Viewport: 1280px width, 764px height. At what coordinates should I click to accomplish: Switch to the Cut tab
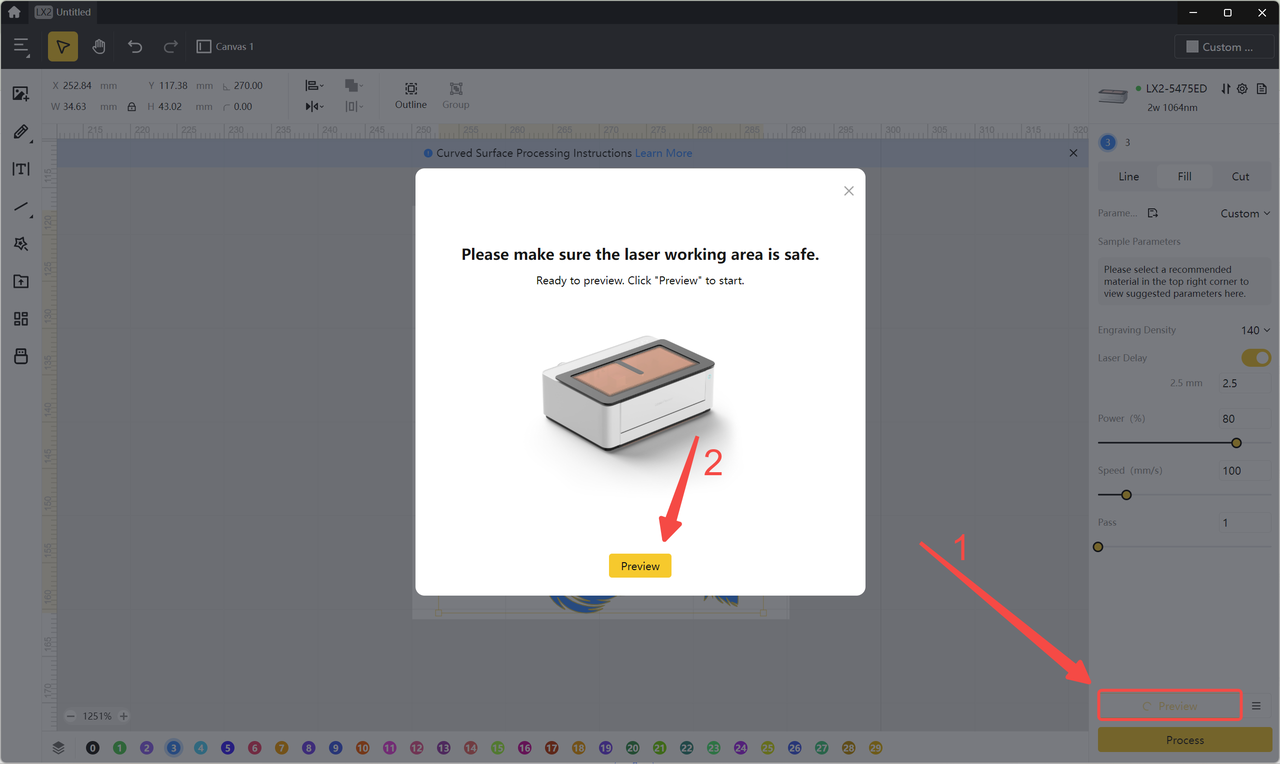click(1240, 177)
